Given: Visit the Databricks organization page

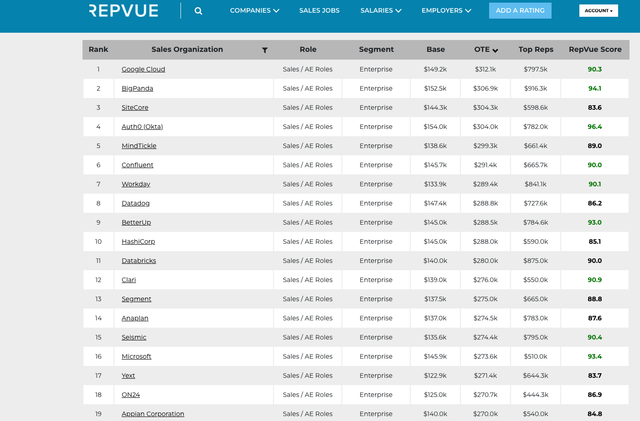Looking at the screenshot, I should coord(138,261).
